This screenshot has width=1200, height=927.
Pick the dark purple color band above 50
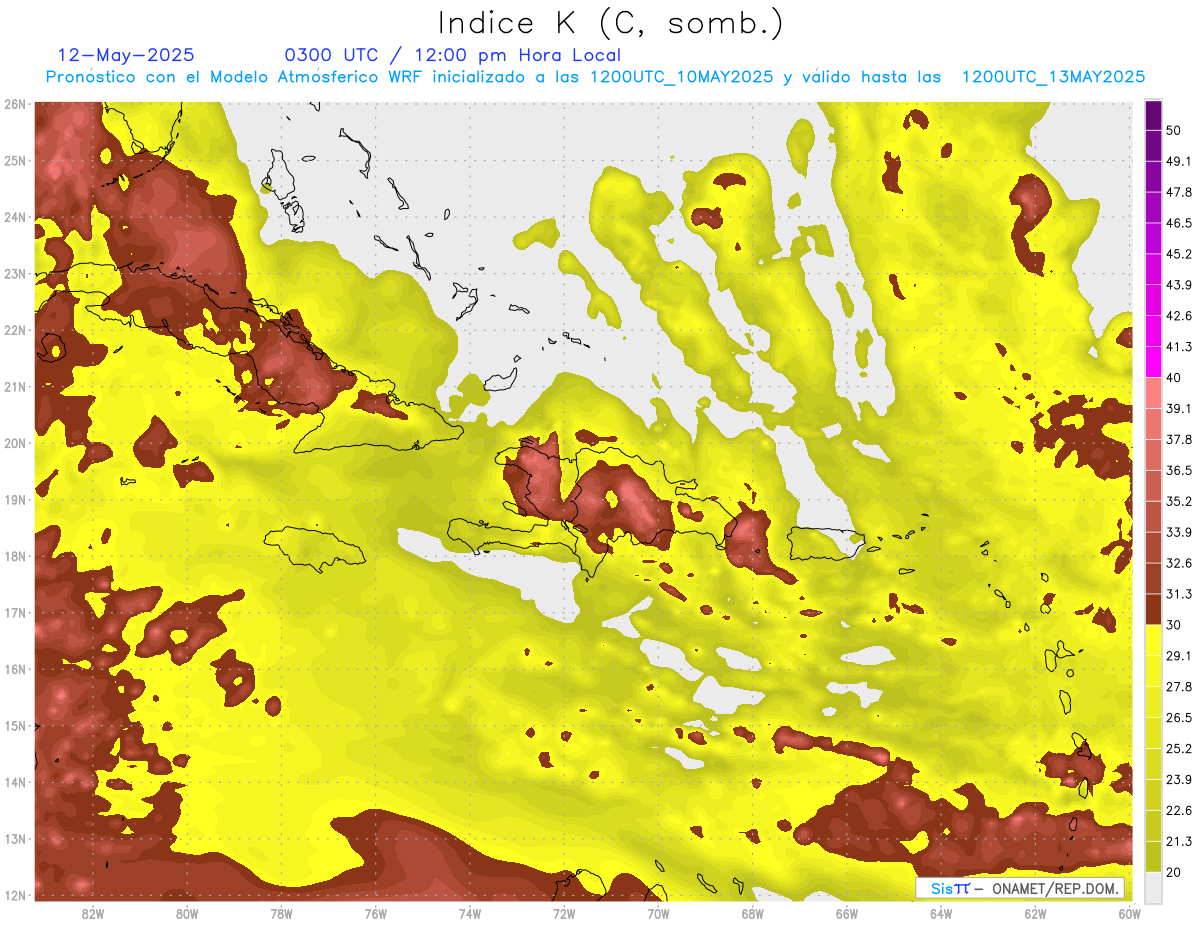(x=1153, y=116)
